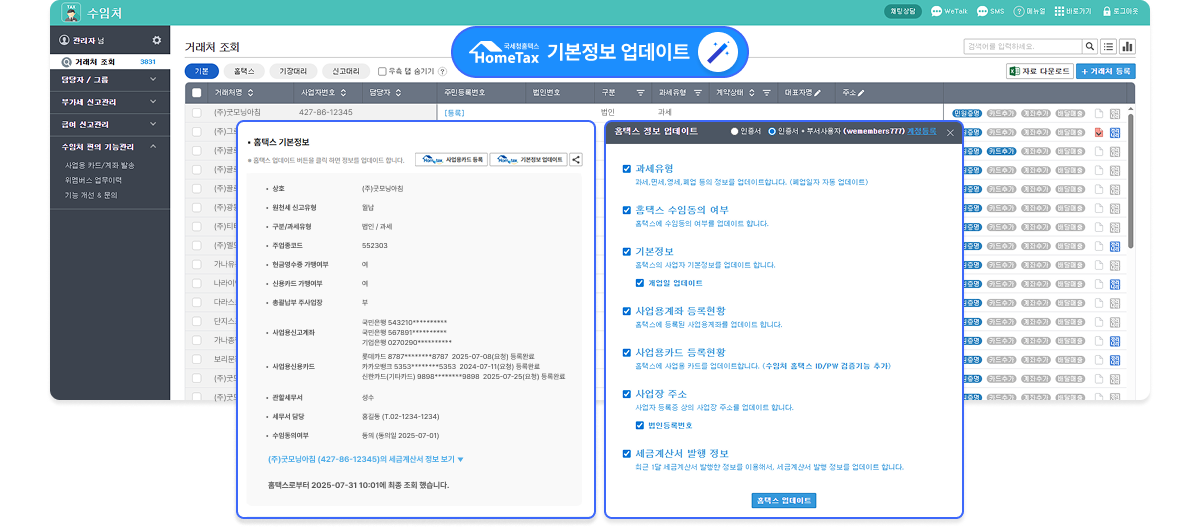Image resolution: width=1200 pixels, height=527 pixels.
Task: Edit 주소 column pencil icon
Action: point(861,92)
